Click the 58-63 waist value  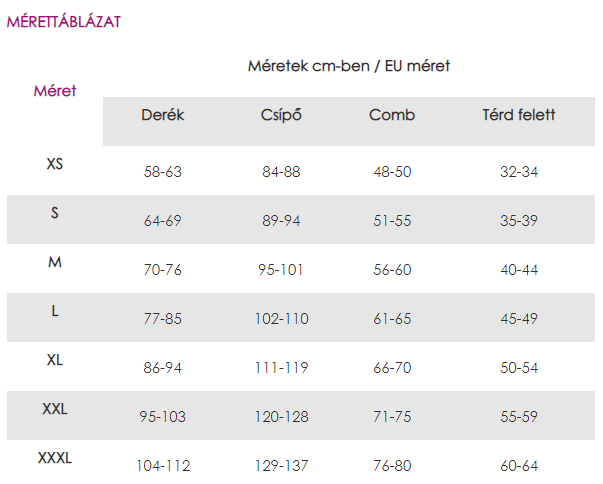163,171
